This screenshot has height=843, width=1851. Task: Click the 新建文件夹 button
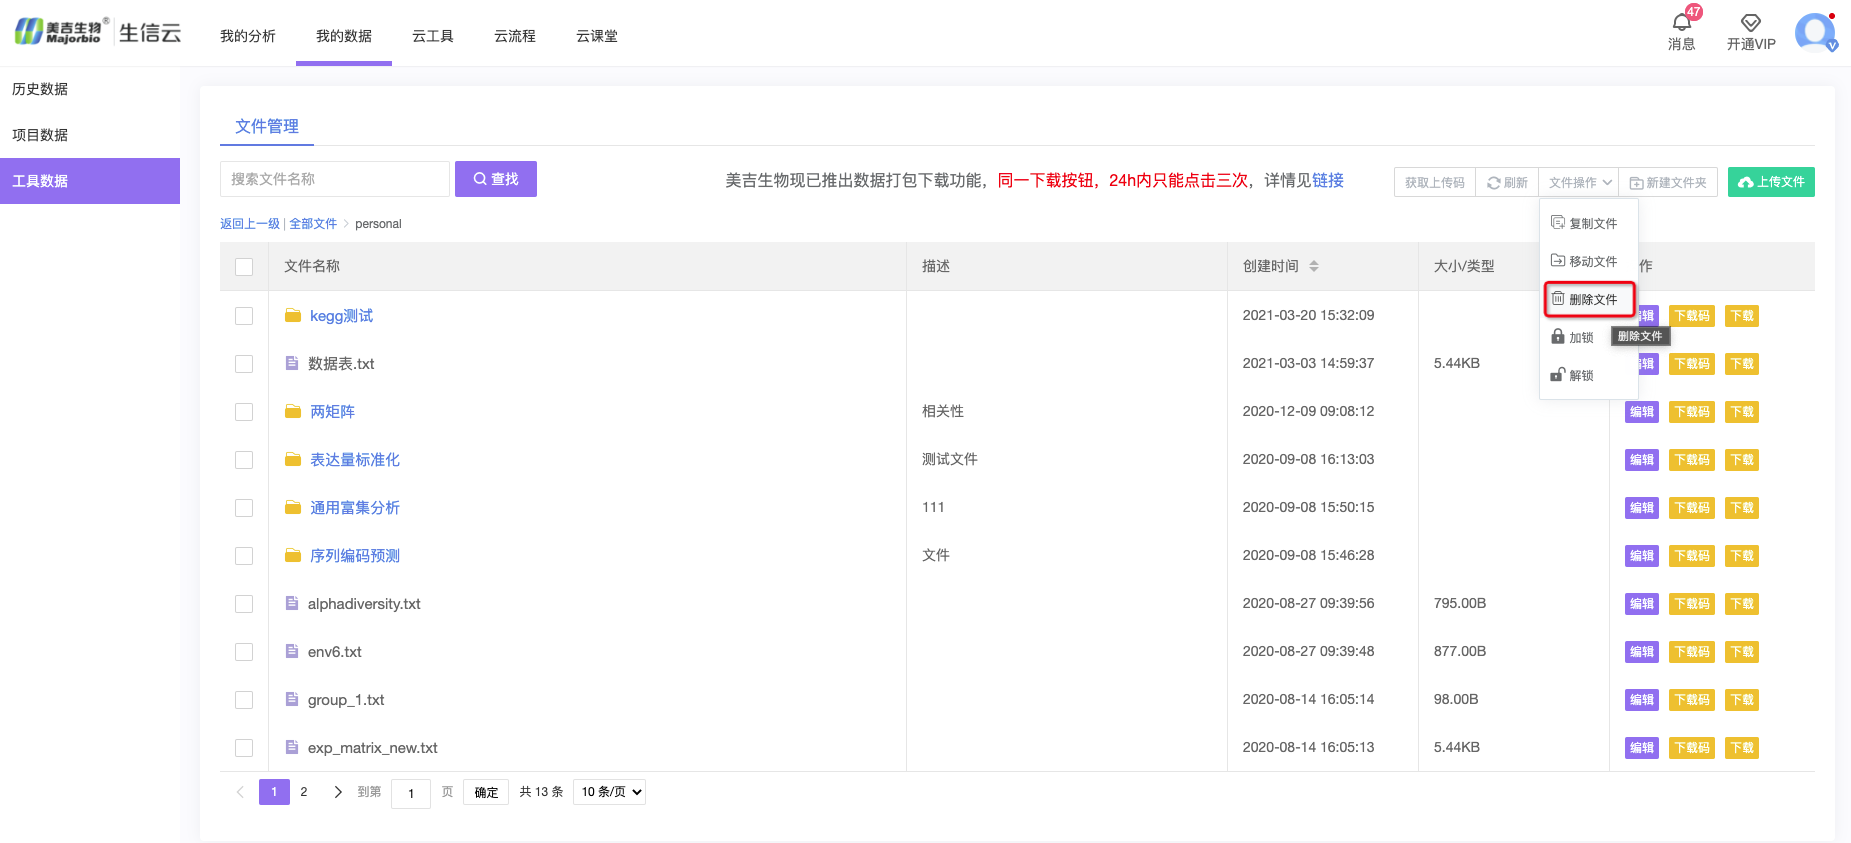pyautogui.click(x=1668, y=182)
